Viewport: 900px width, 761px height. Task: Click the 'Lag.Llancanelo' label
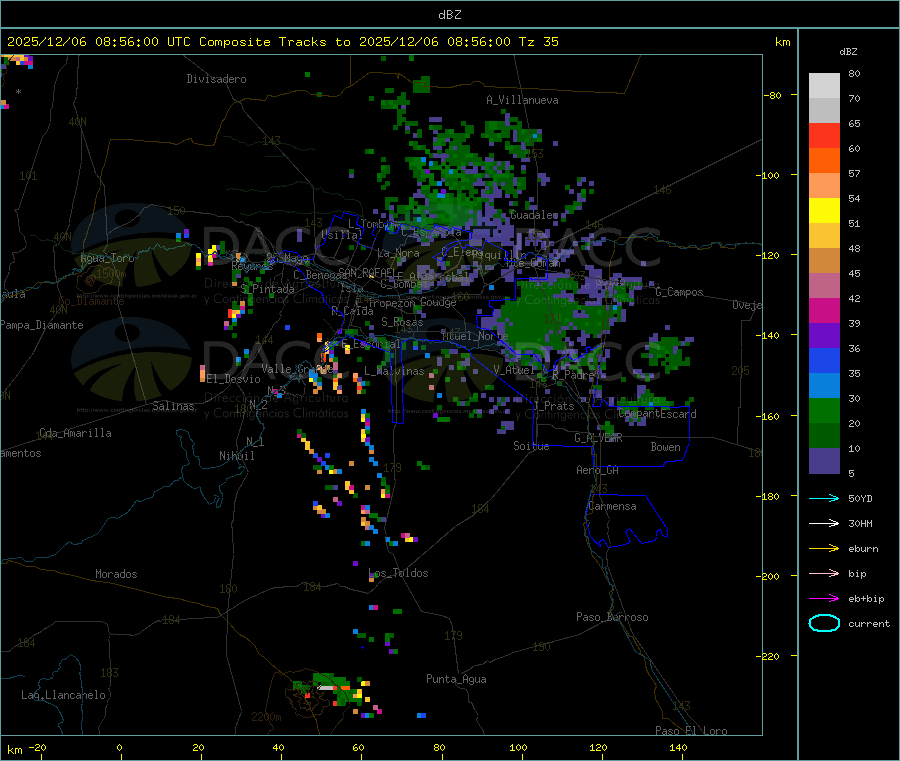click(64, 695)
